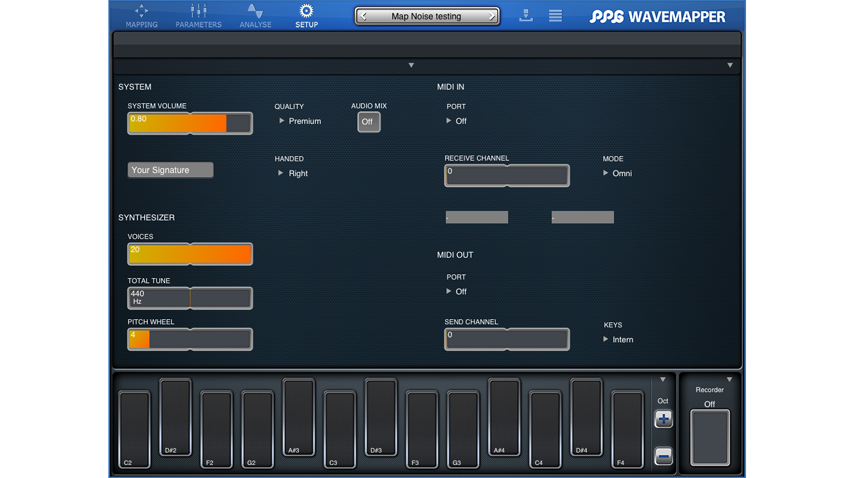Toggle the Audio Mix Off button

pos(369,122)
